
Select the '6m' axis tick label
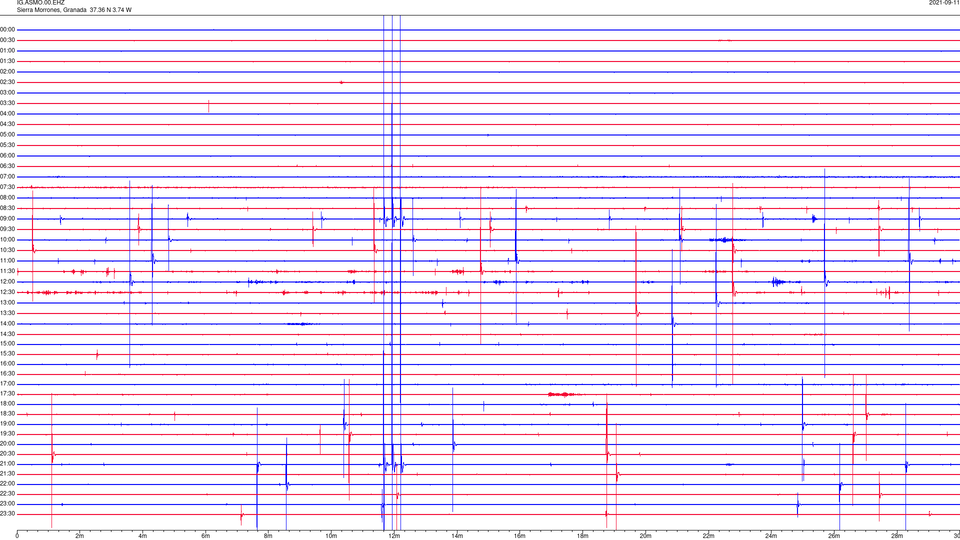(205, 536)
